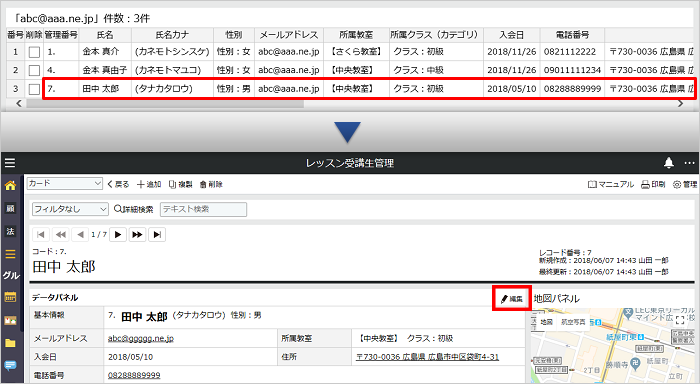This screenshot has height=384, width=700.
Task: Click the 編集 edit button
Action: click(x=512, y=299)
